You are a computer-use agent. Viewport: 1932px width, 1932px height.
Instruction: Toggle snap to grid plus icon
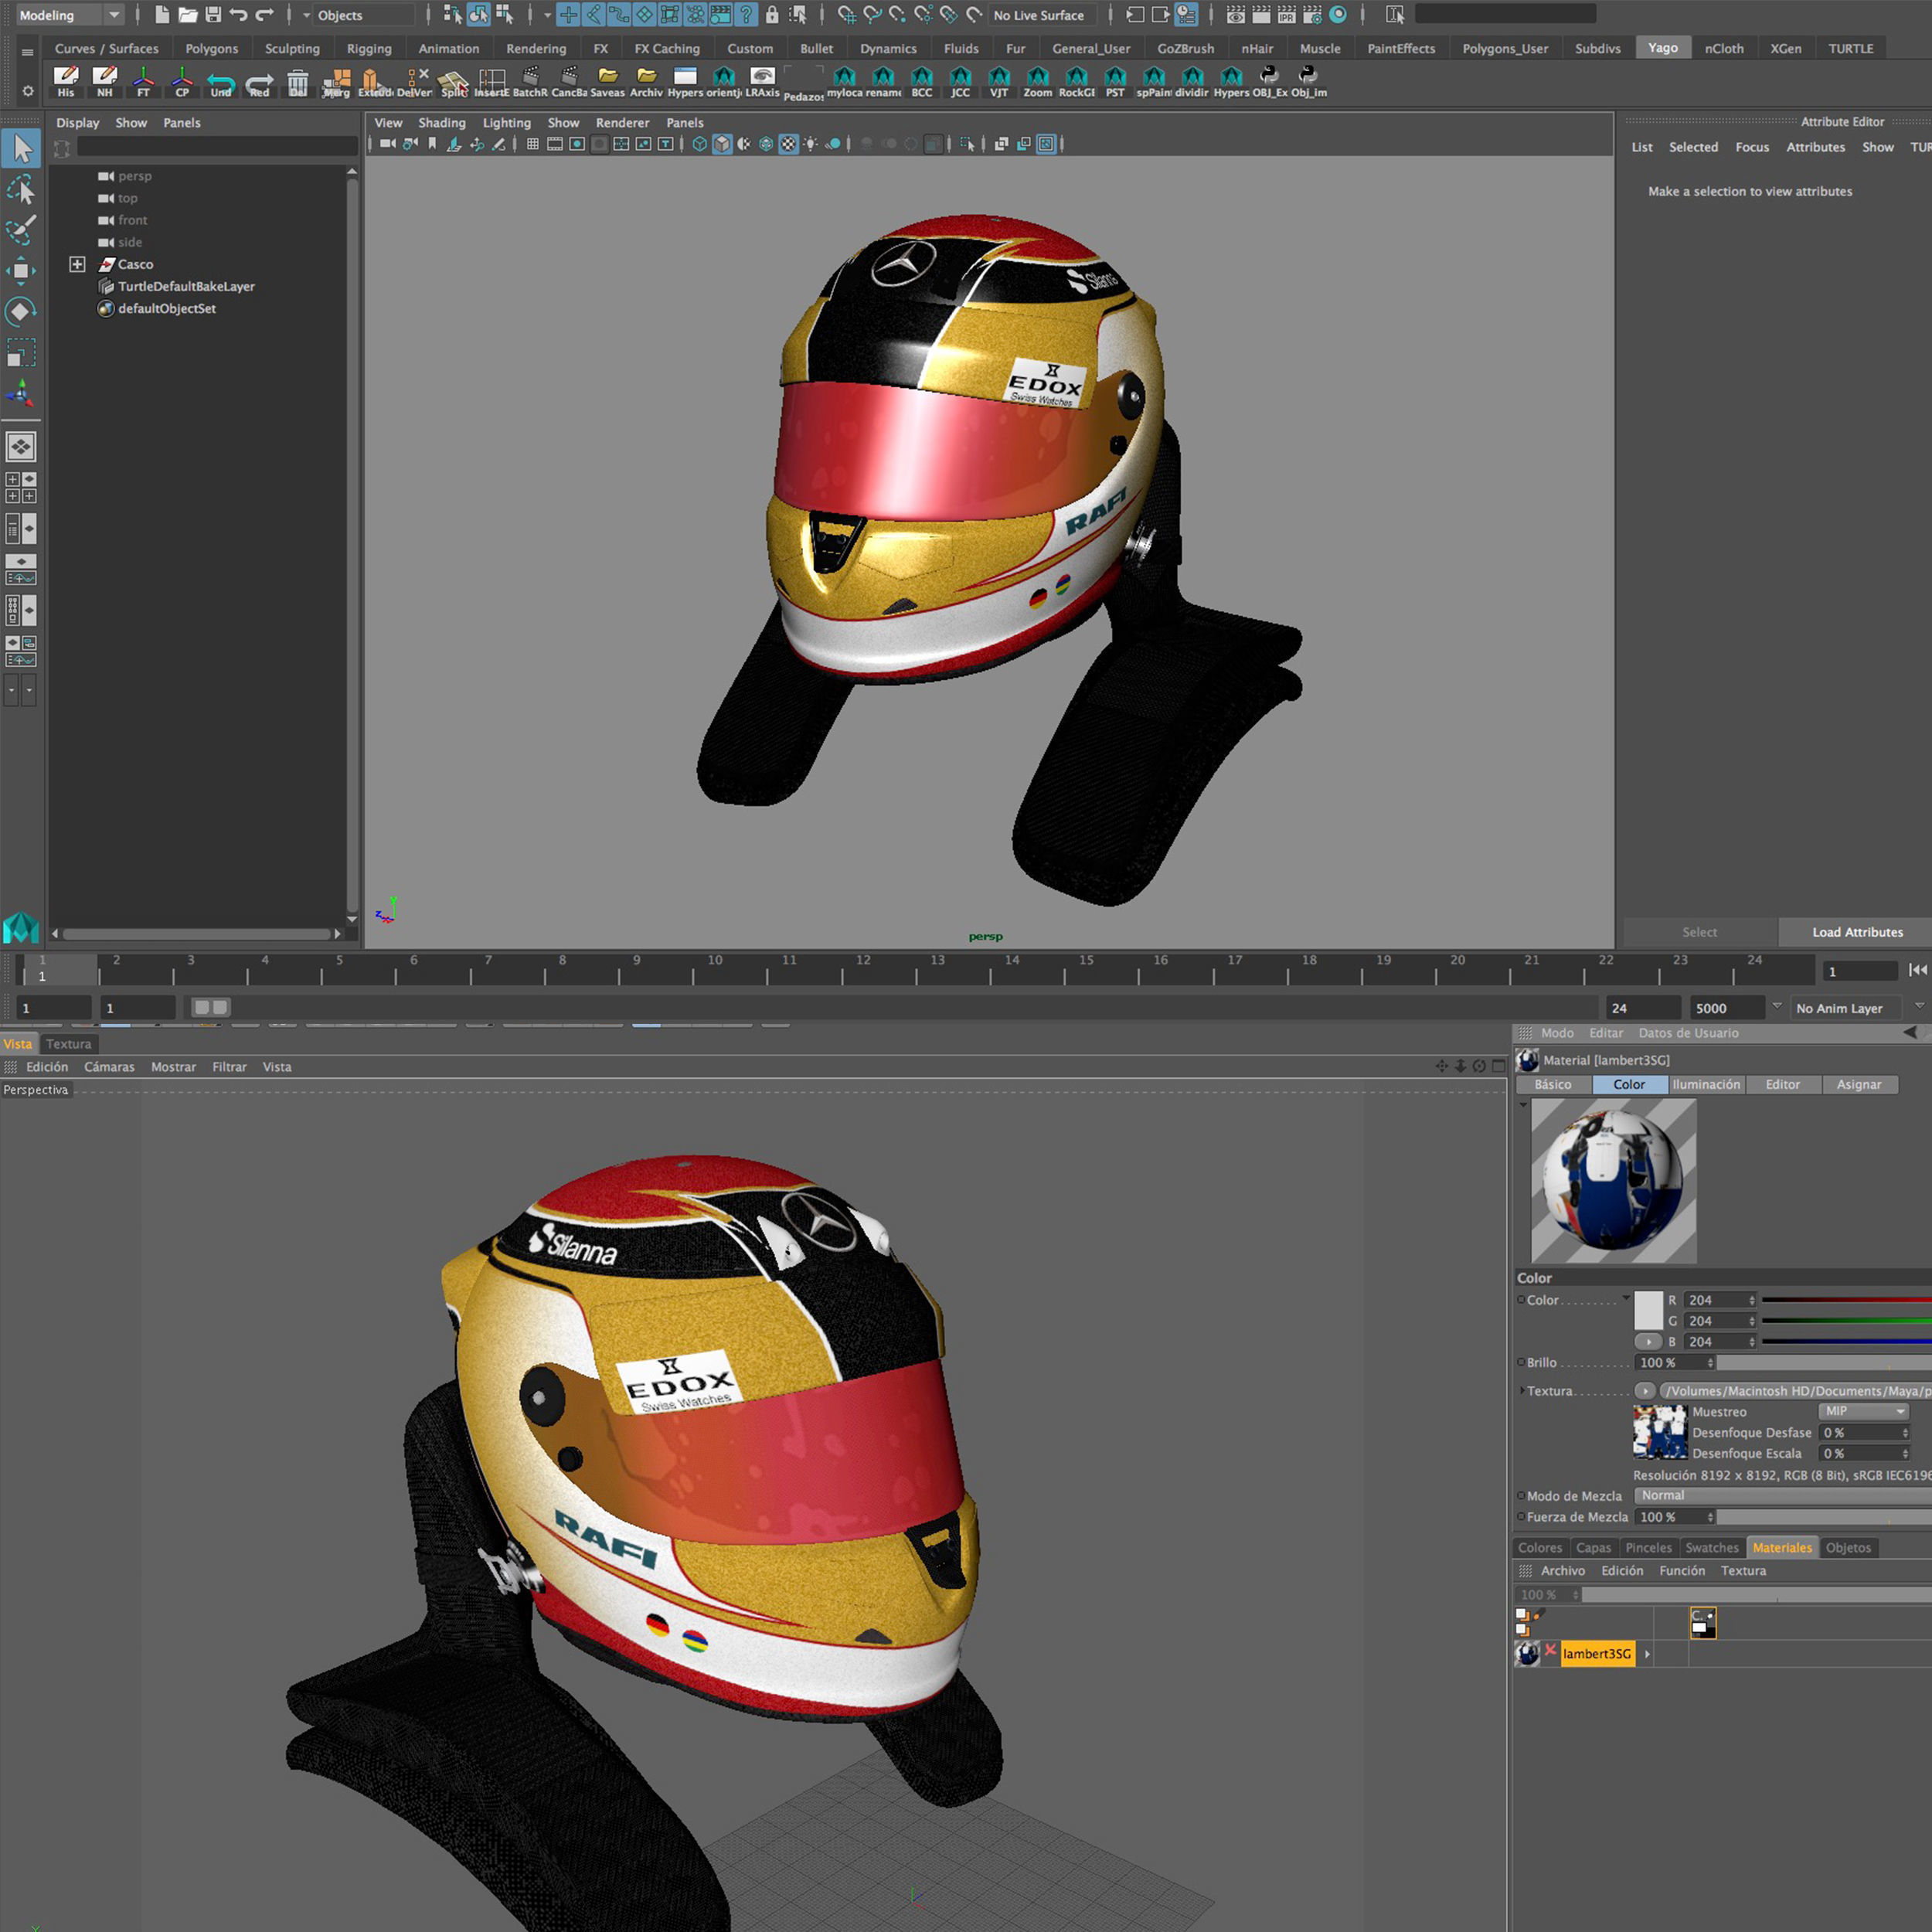568,15
